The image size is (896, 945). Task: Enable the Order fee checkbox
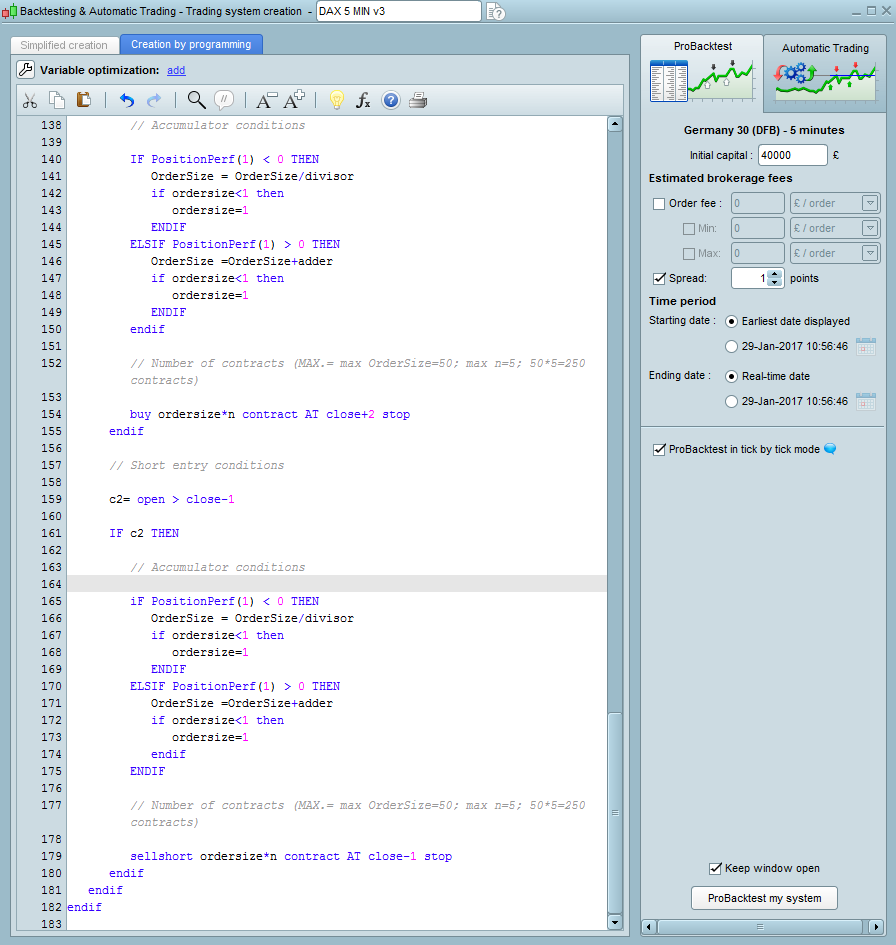point(658,204)
